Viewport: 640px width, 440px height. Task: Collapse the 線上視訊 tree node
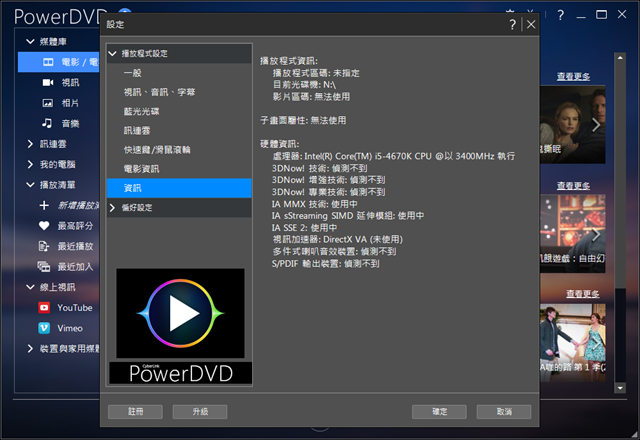tap(30, 287)
